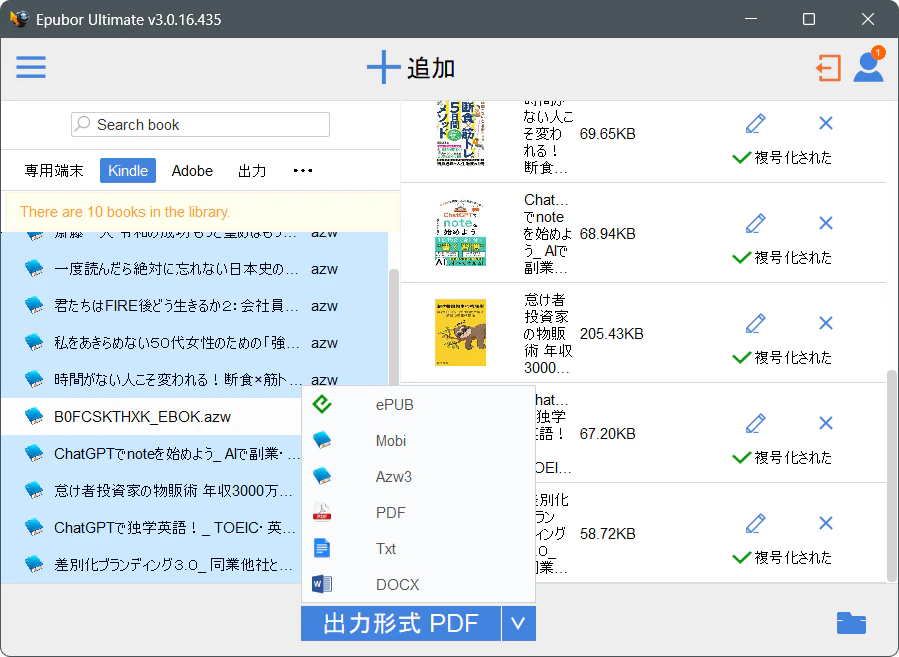Click book icon beside B0FCSKTHXK_EBOK.azw
This screenshot has width=899, height=657.
tap(34, 416)
